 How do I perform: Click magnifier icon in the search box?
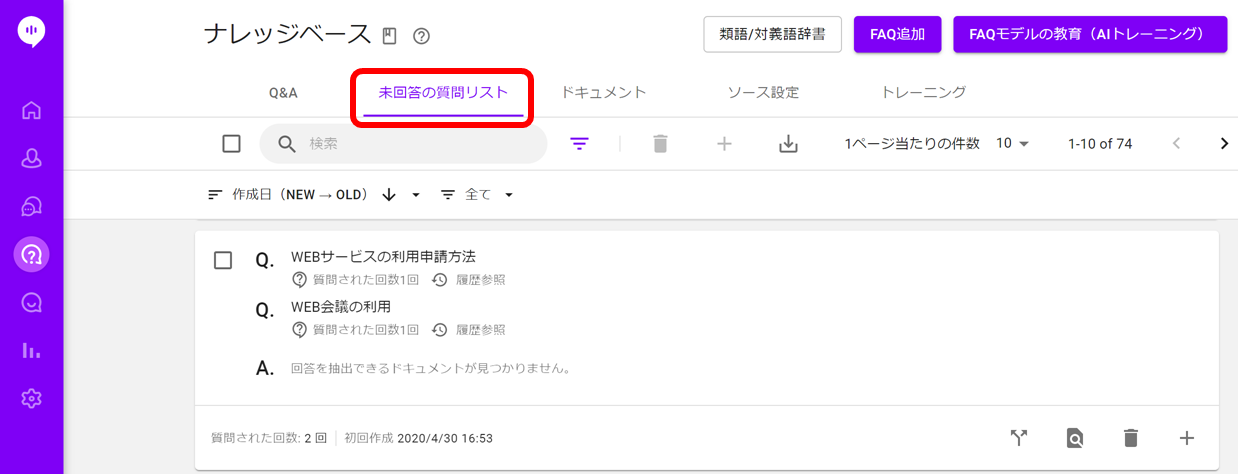(287, 144)
